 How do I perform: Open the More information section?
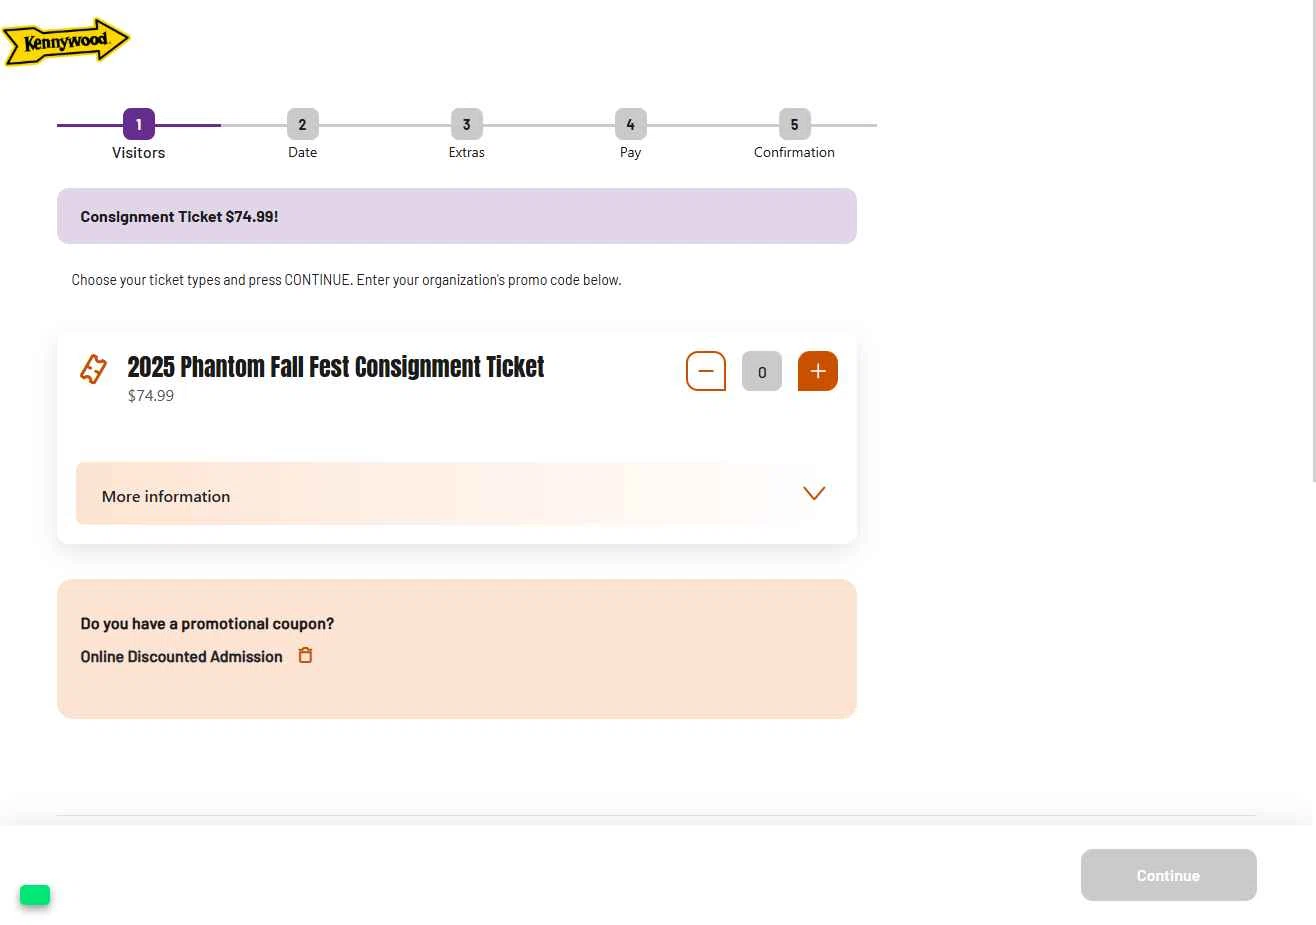point(166,496)
